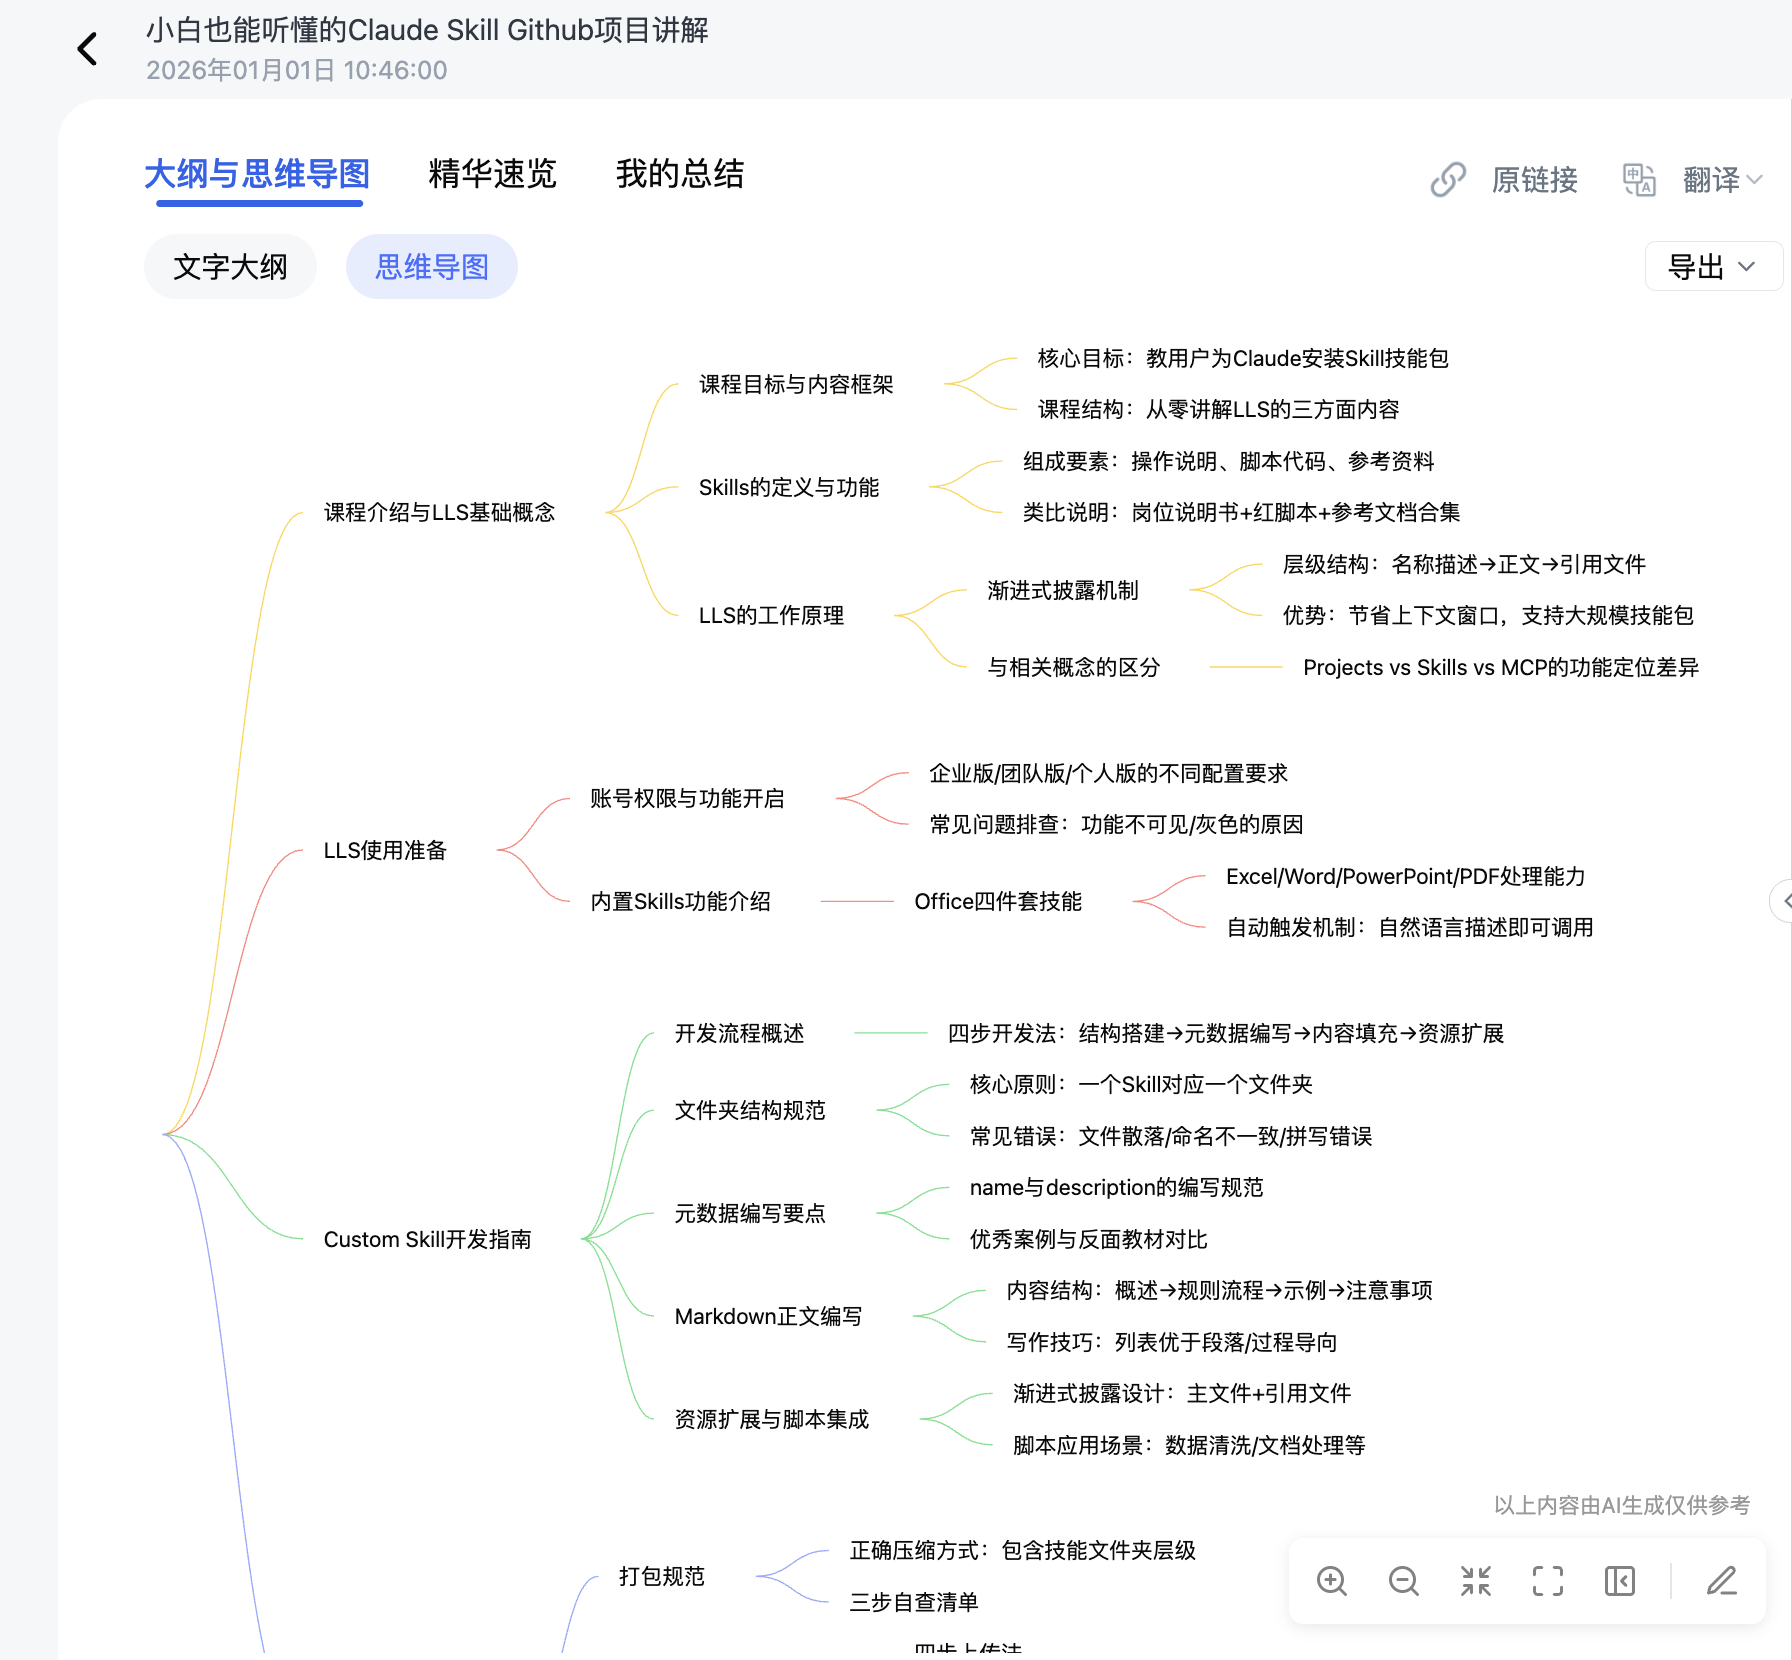Click text 自动触发机制：自然语言描述即可调用
Viewport: 1792px width, 1660px height.
(x=1409, y=927)
